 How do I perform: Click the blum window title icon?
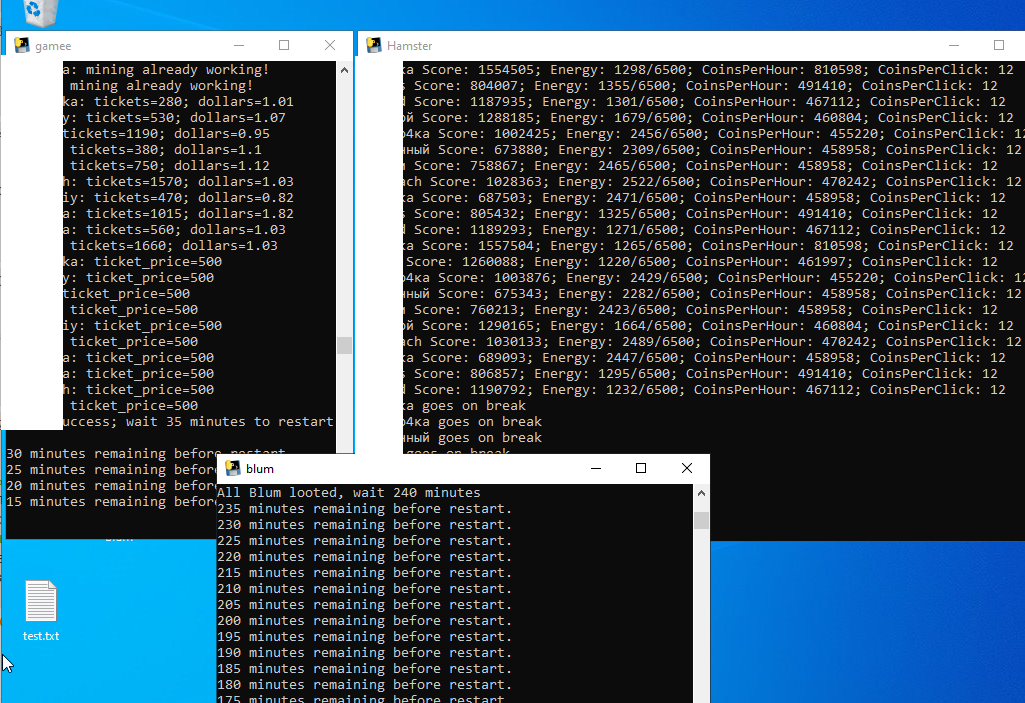(x=233, y=468)
